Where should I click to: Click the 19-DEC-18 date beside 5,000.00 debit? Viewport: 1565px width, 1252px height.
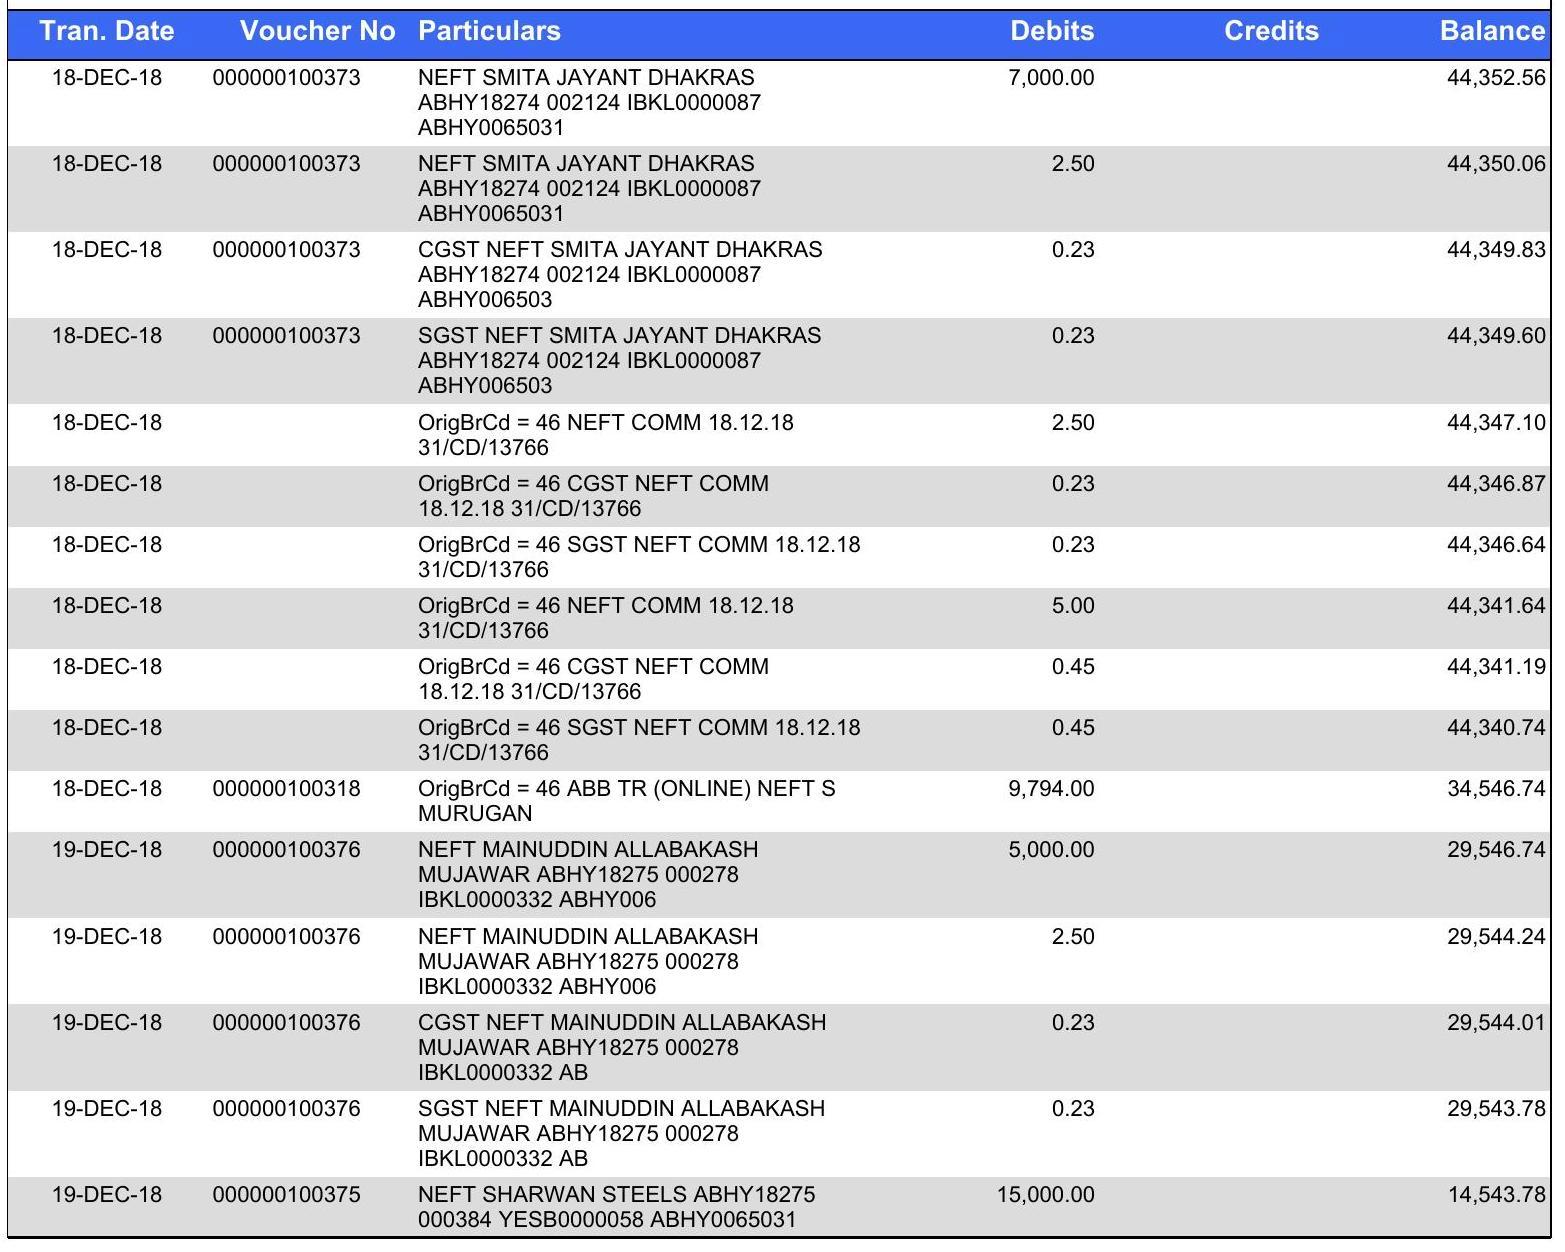[x=106, y=850]
